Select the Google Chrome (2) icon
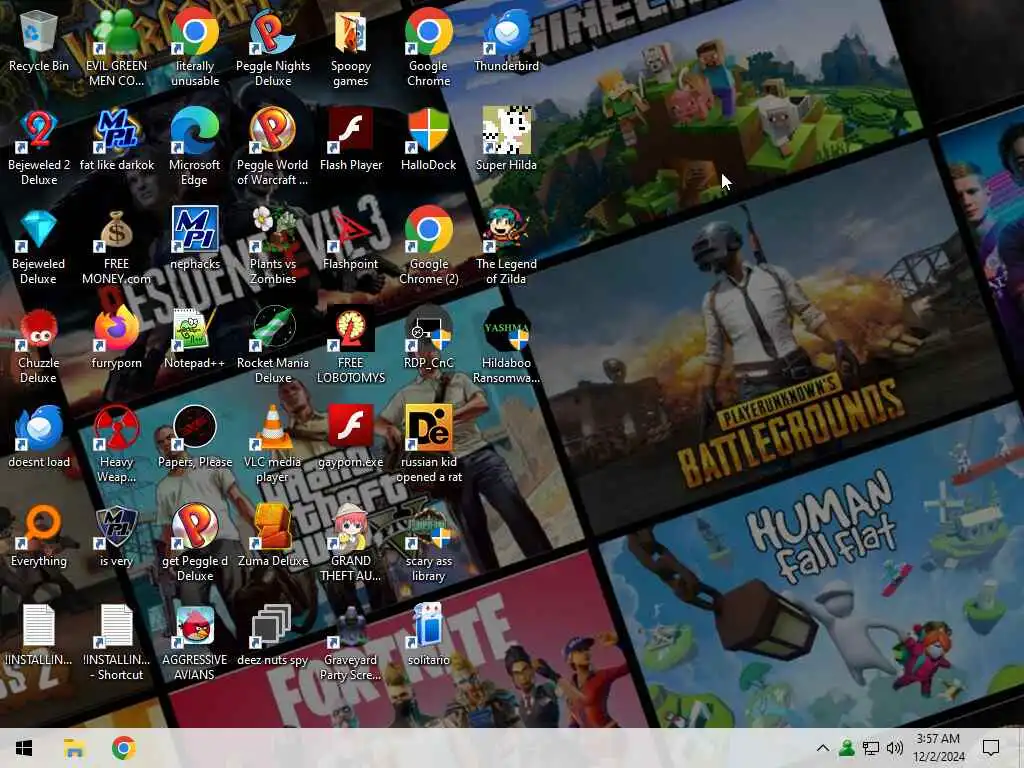Screen dimensions: 1024x768 point(428,231)
